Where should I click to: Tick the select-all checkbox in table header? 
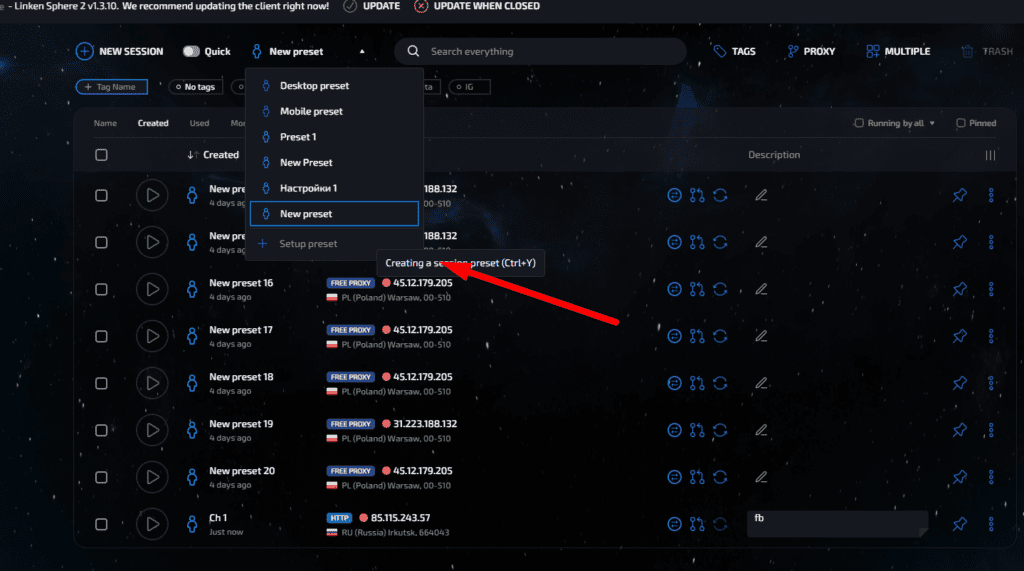point(101,155)
